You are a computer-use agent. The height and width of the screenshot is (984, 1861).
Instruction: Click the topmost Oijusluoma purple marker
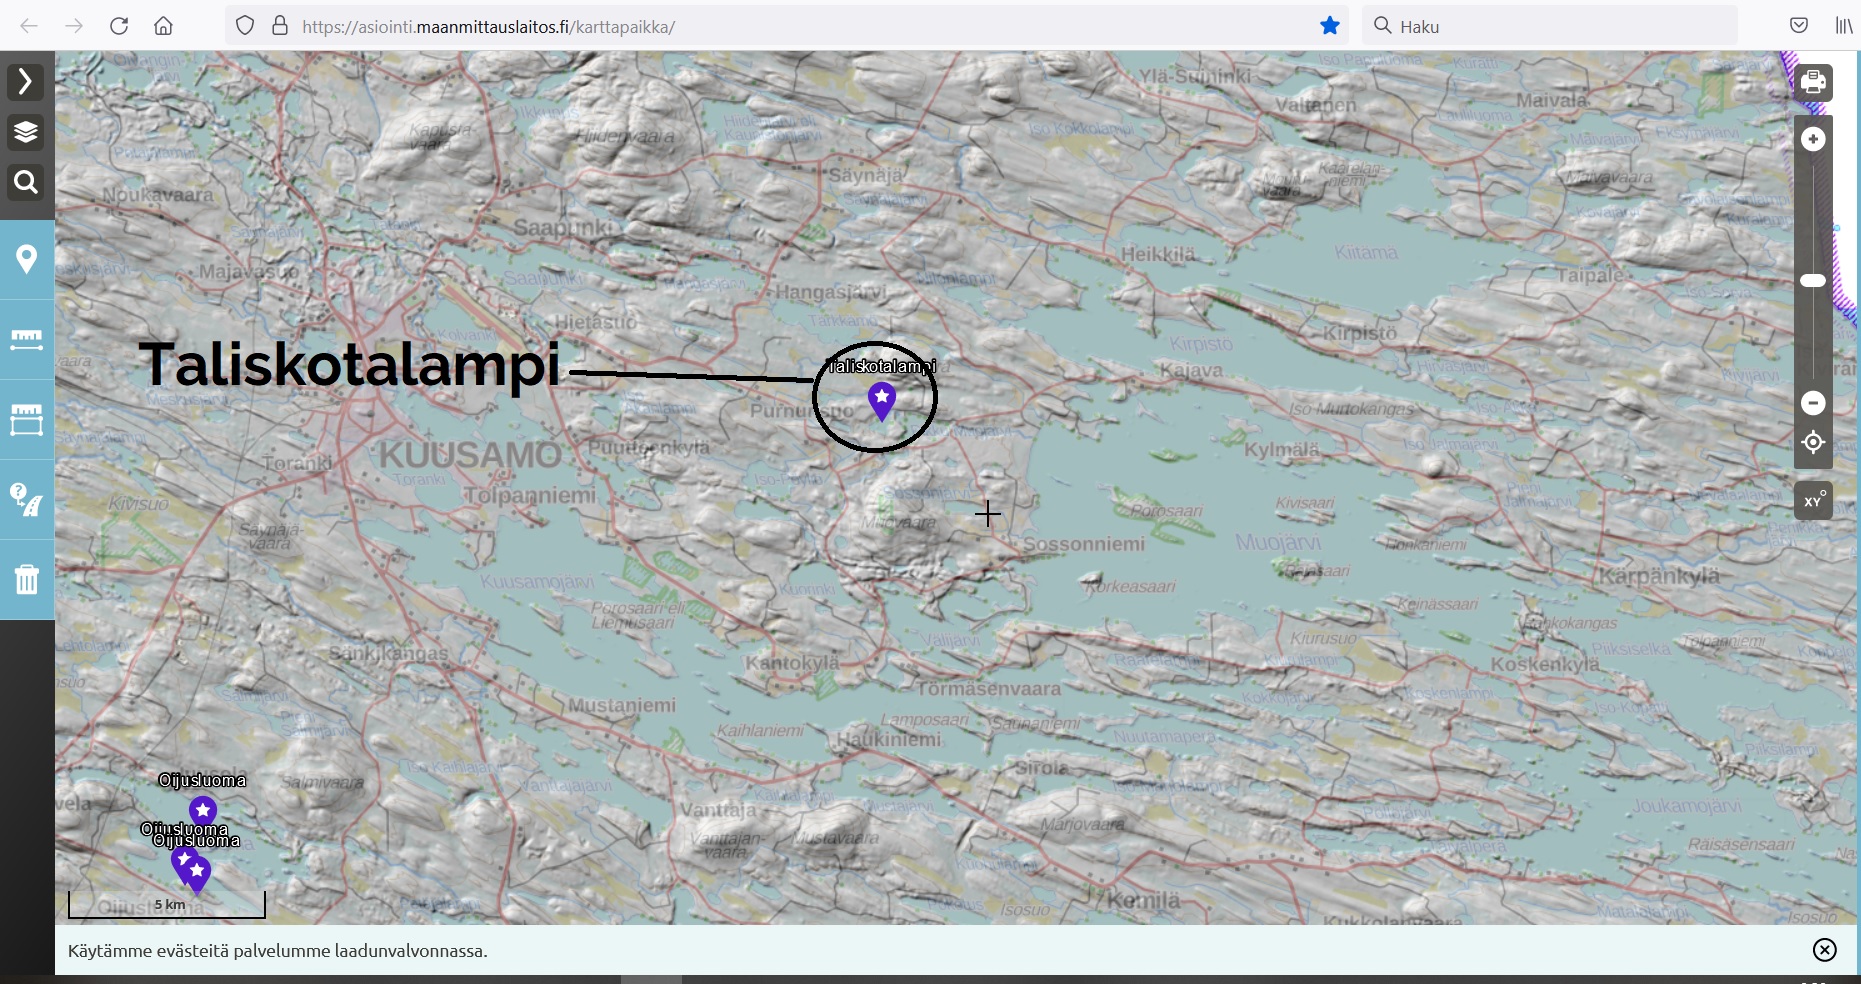pos(203,812)
